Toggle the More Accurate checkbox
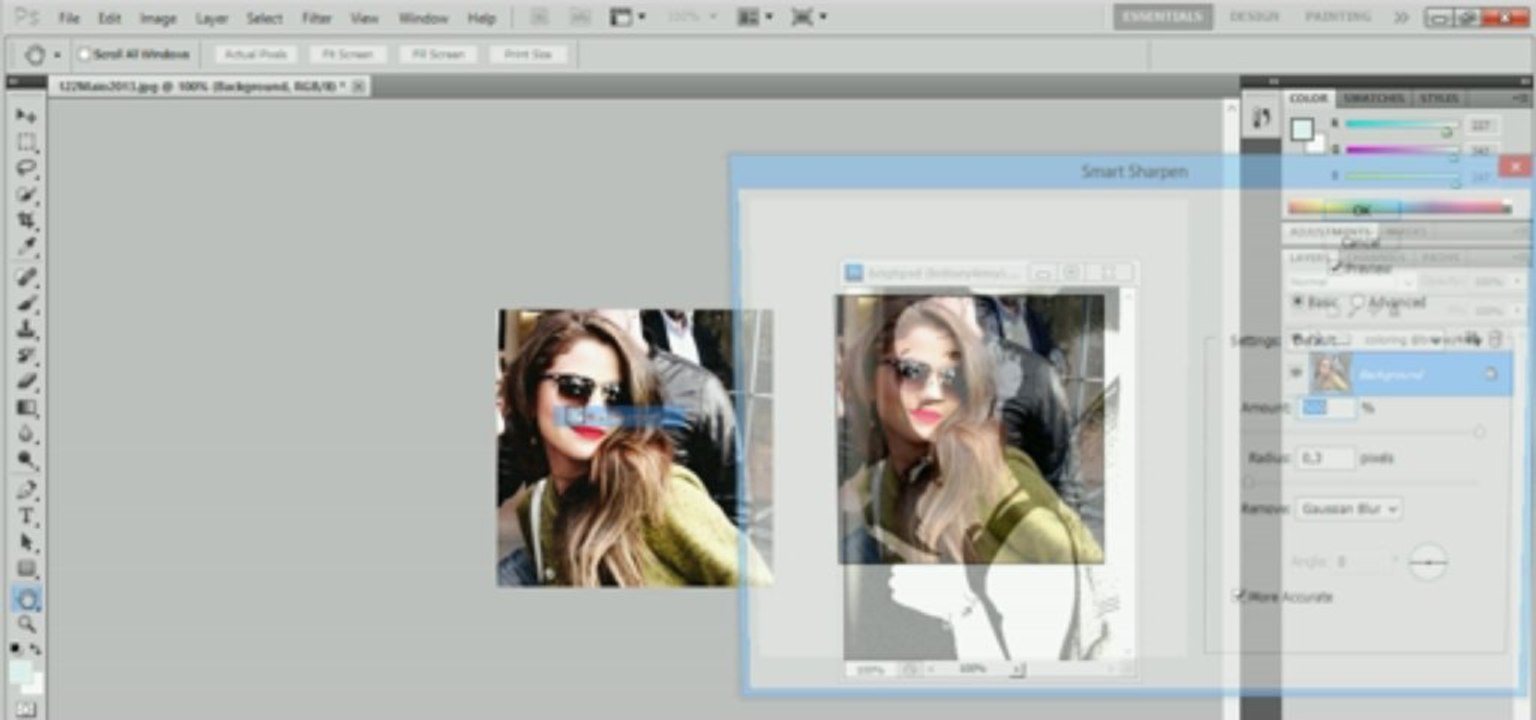This screenshot has width=1536, height=720. pyautogui.click(x=1241, y=596)
